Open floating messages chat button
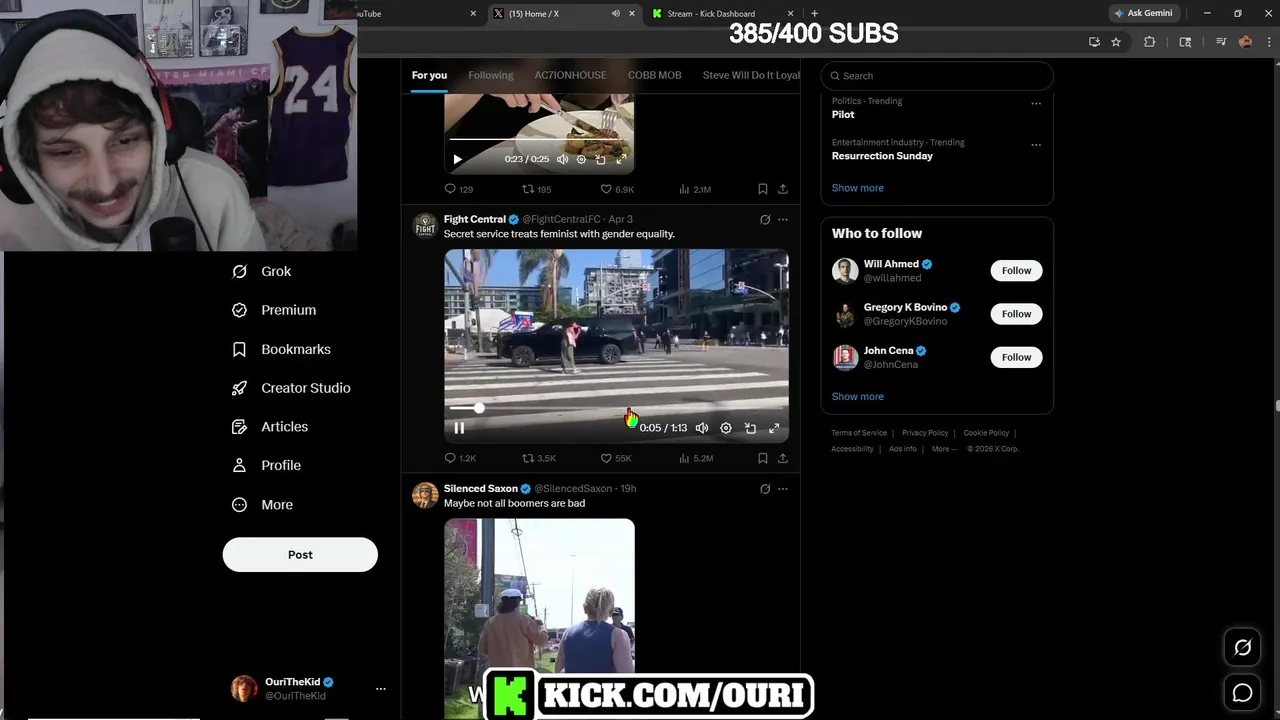Screen dimensions: 1280x720 tap(1242, 692)
